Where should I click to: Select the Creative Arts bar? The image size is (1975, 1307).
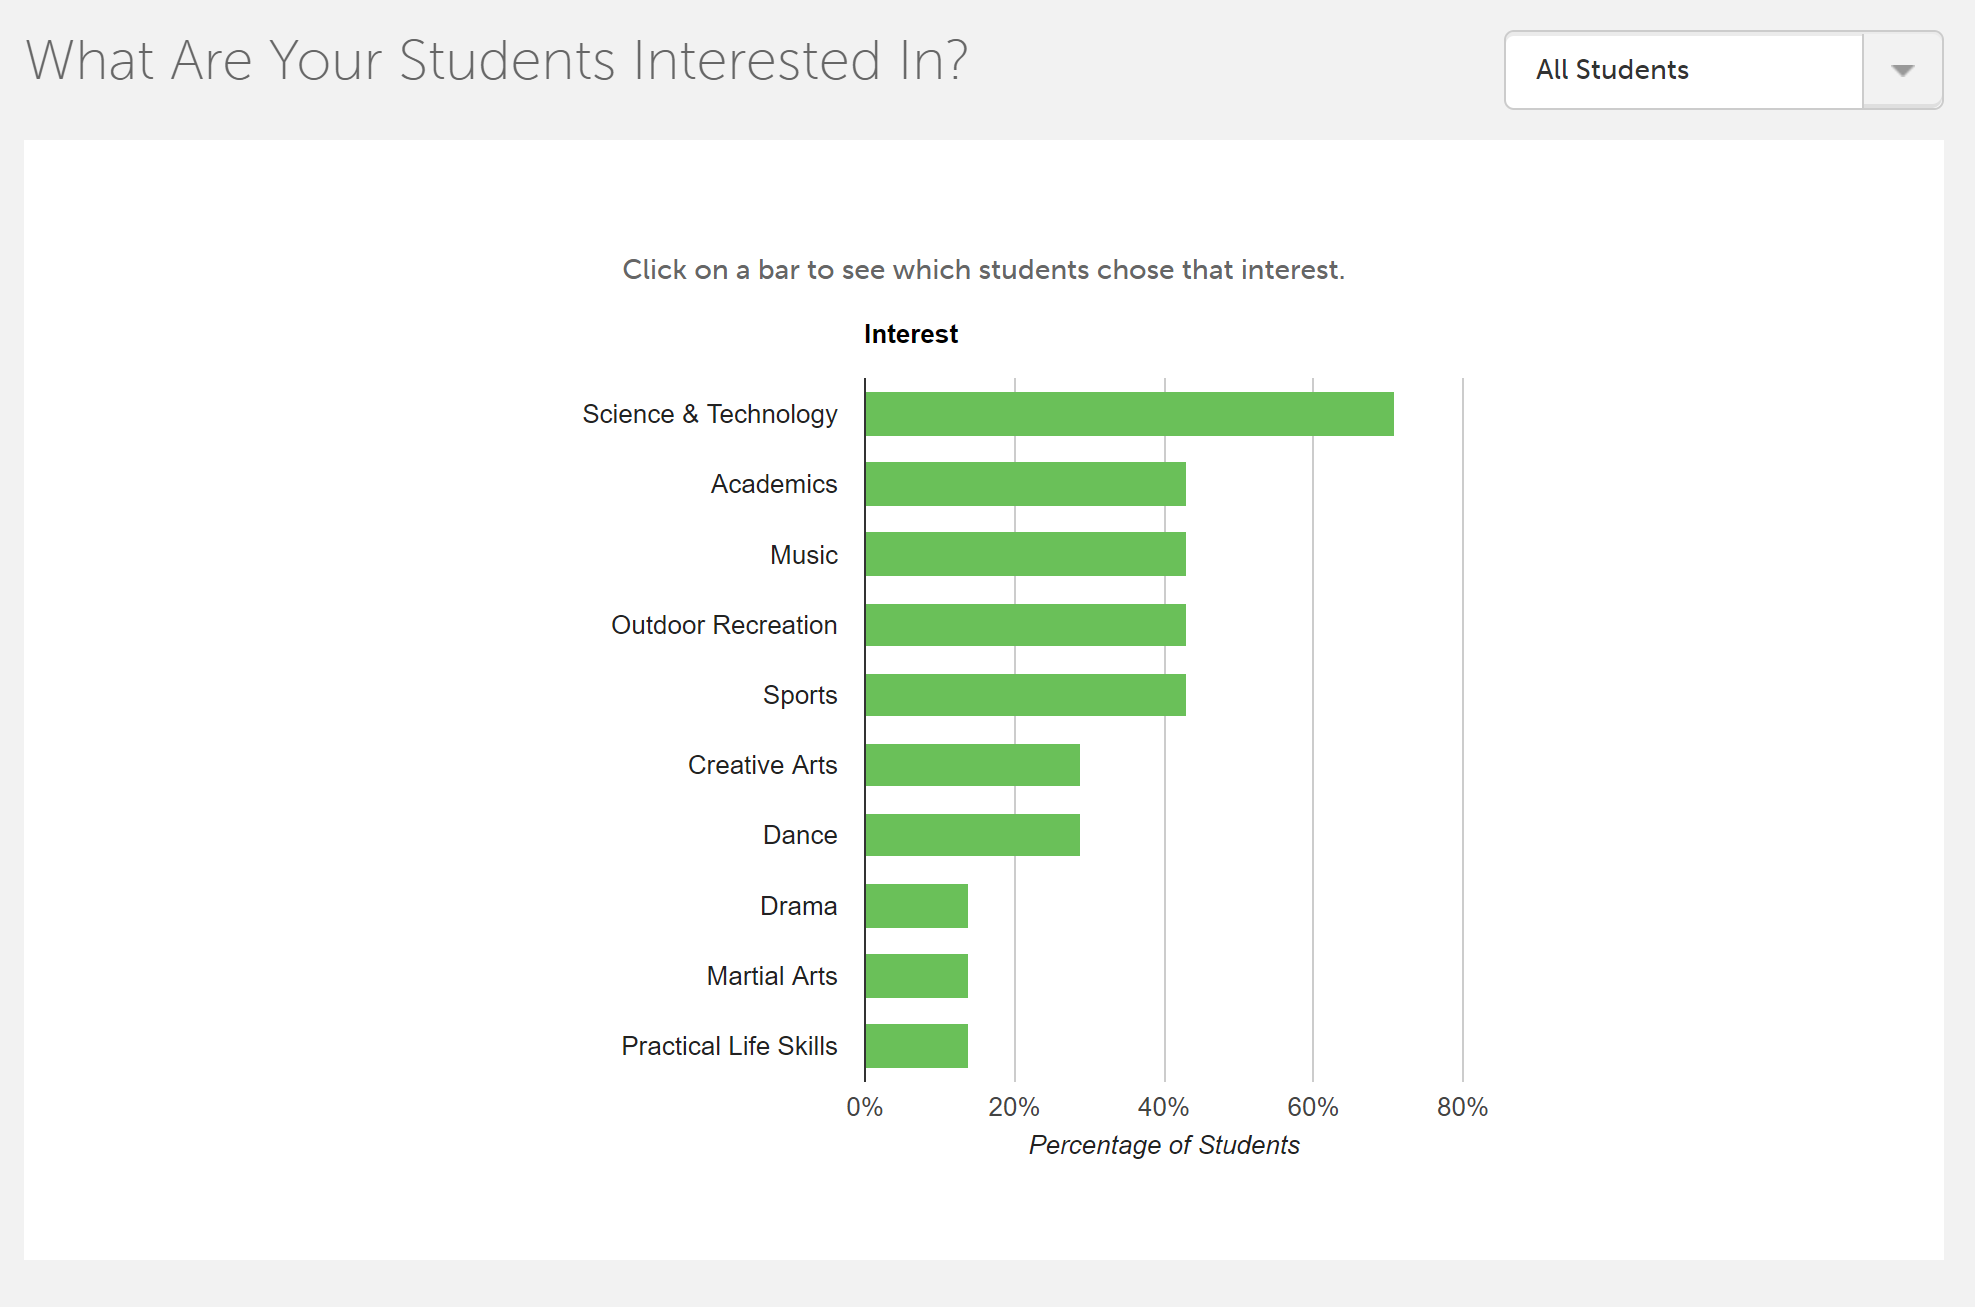tap(972, 765)
